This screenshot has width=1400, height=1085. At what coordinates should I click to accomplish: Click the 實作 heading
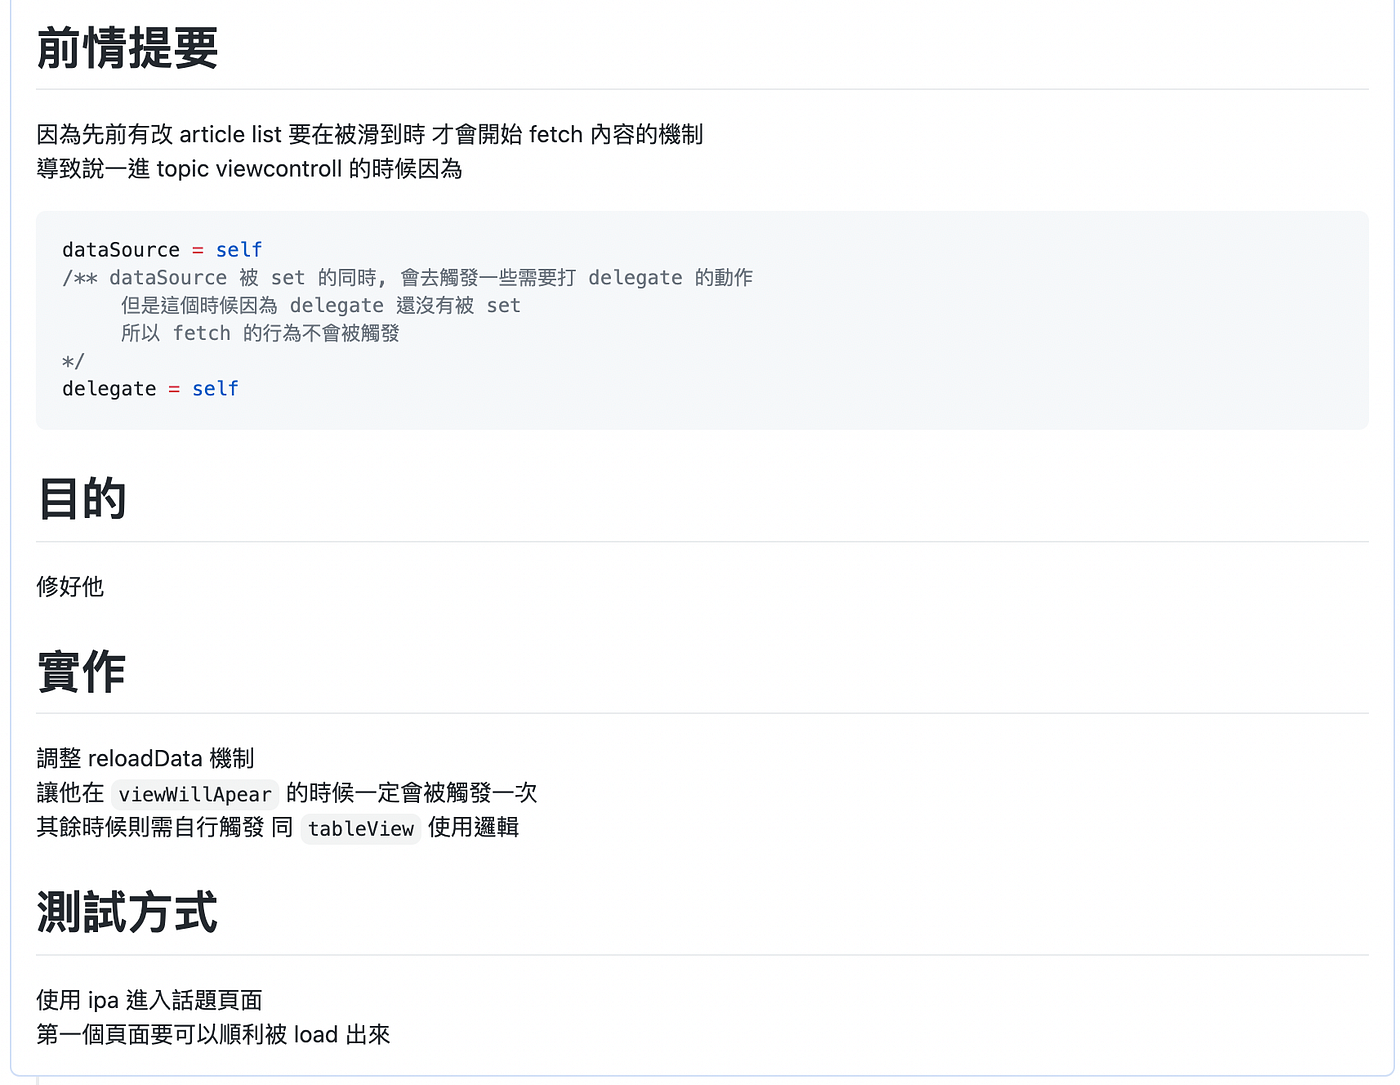point(82,671)
